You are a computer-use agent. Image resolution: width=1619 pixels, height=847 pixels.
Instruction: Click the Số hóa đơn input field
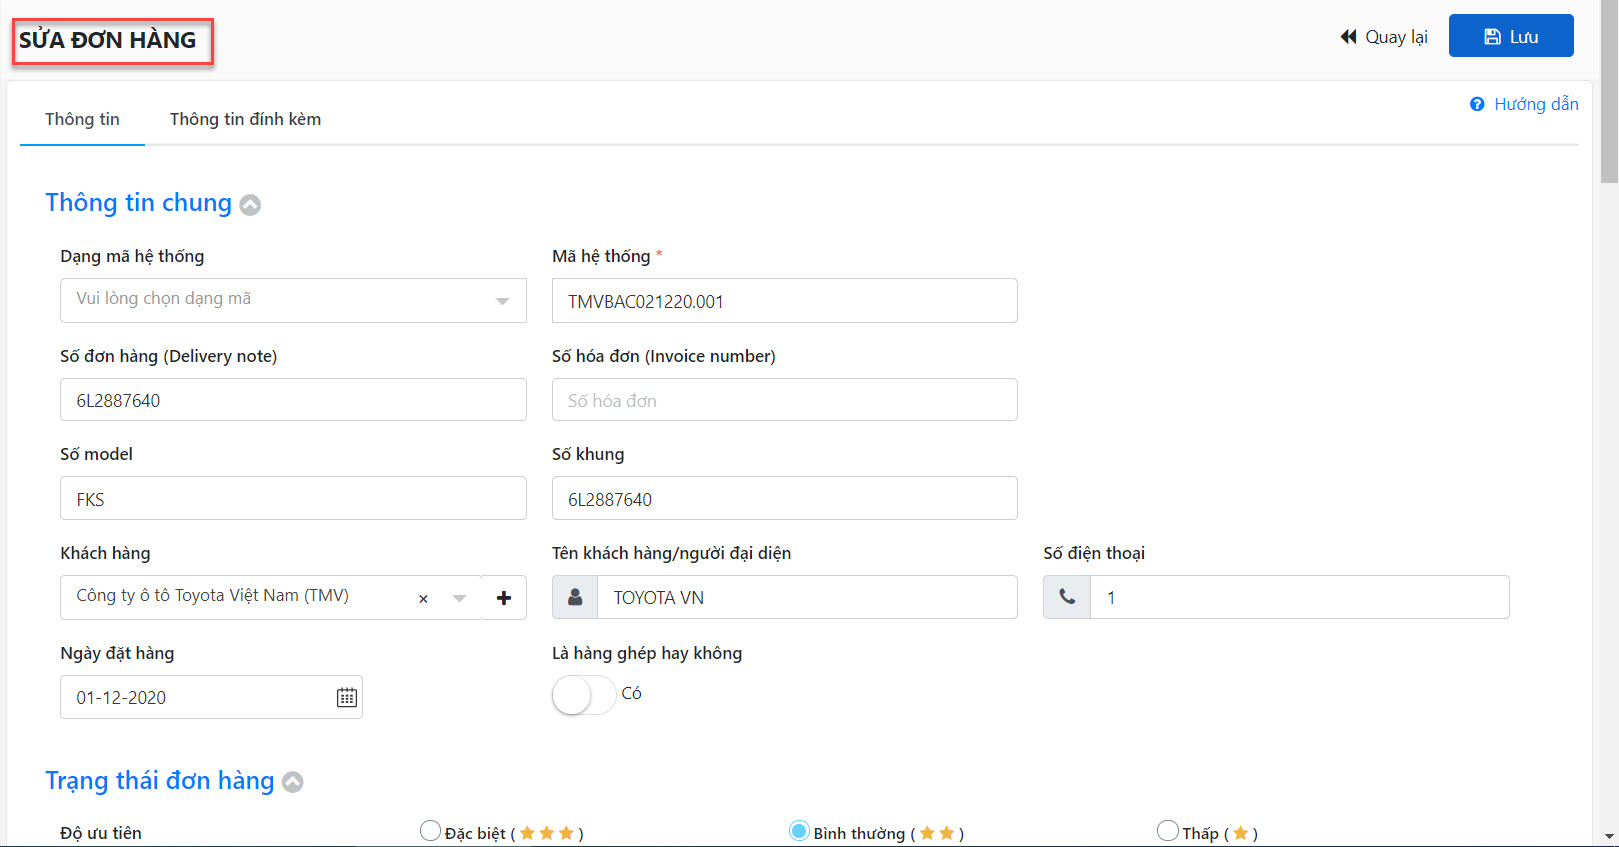[785, 399]
